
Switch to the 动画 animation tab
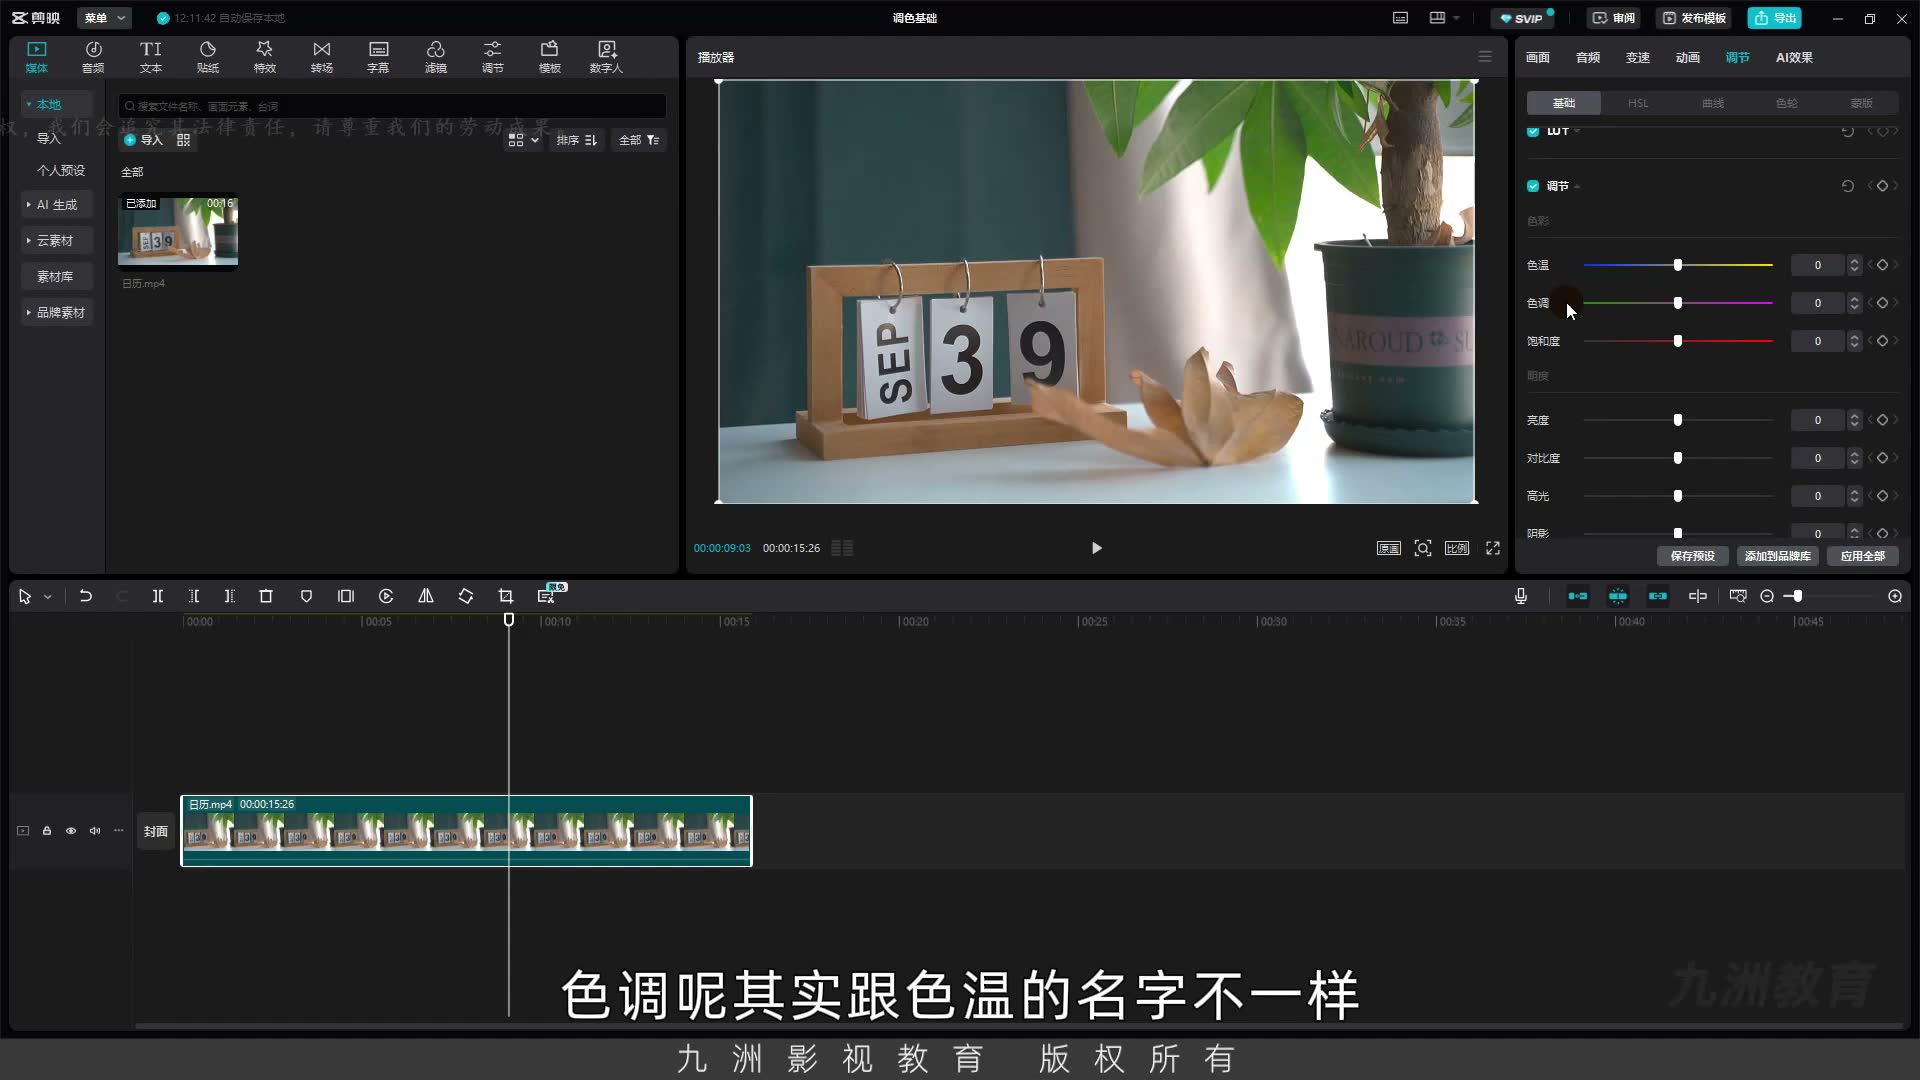point(1688,57)
